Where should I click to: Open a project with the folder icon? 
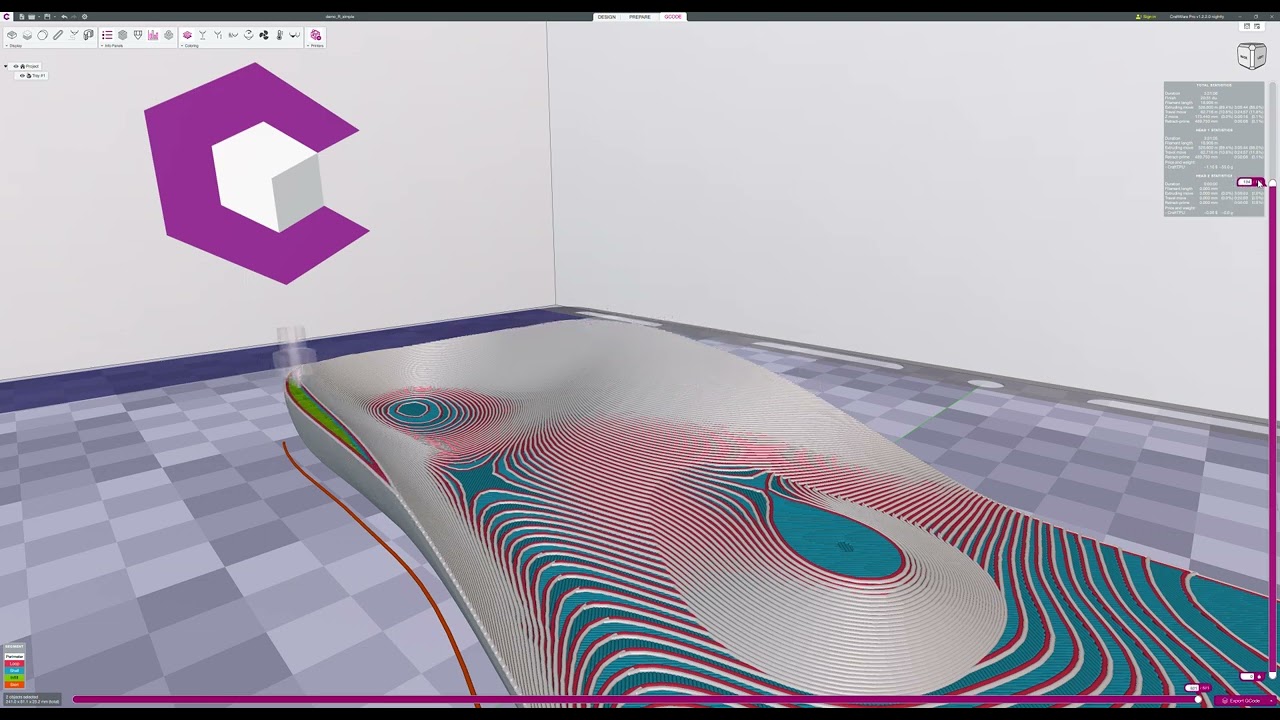[31, 16]
